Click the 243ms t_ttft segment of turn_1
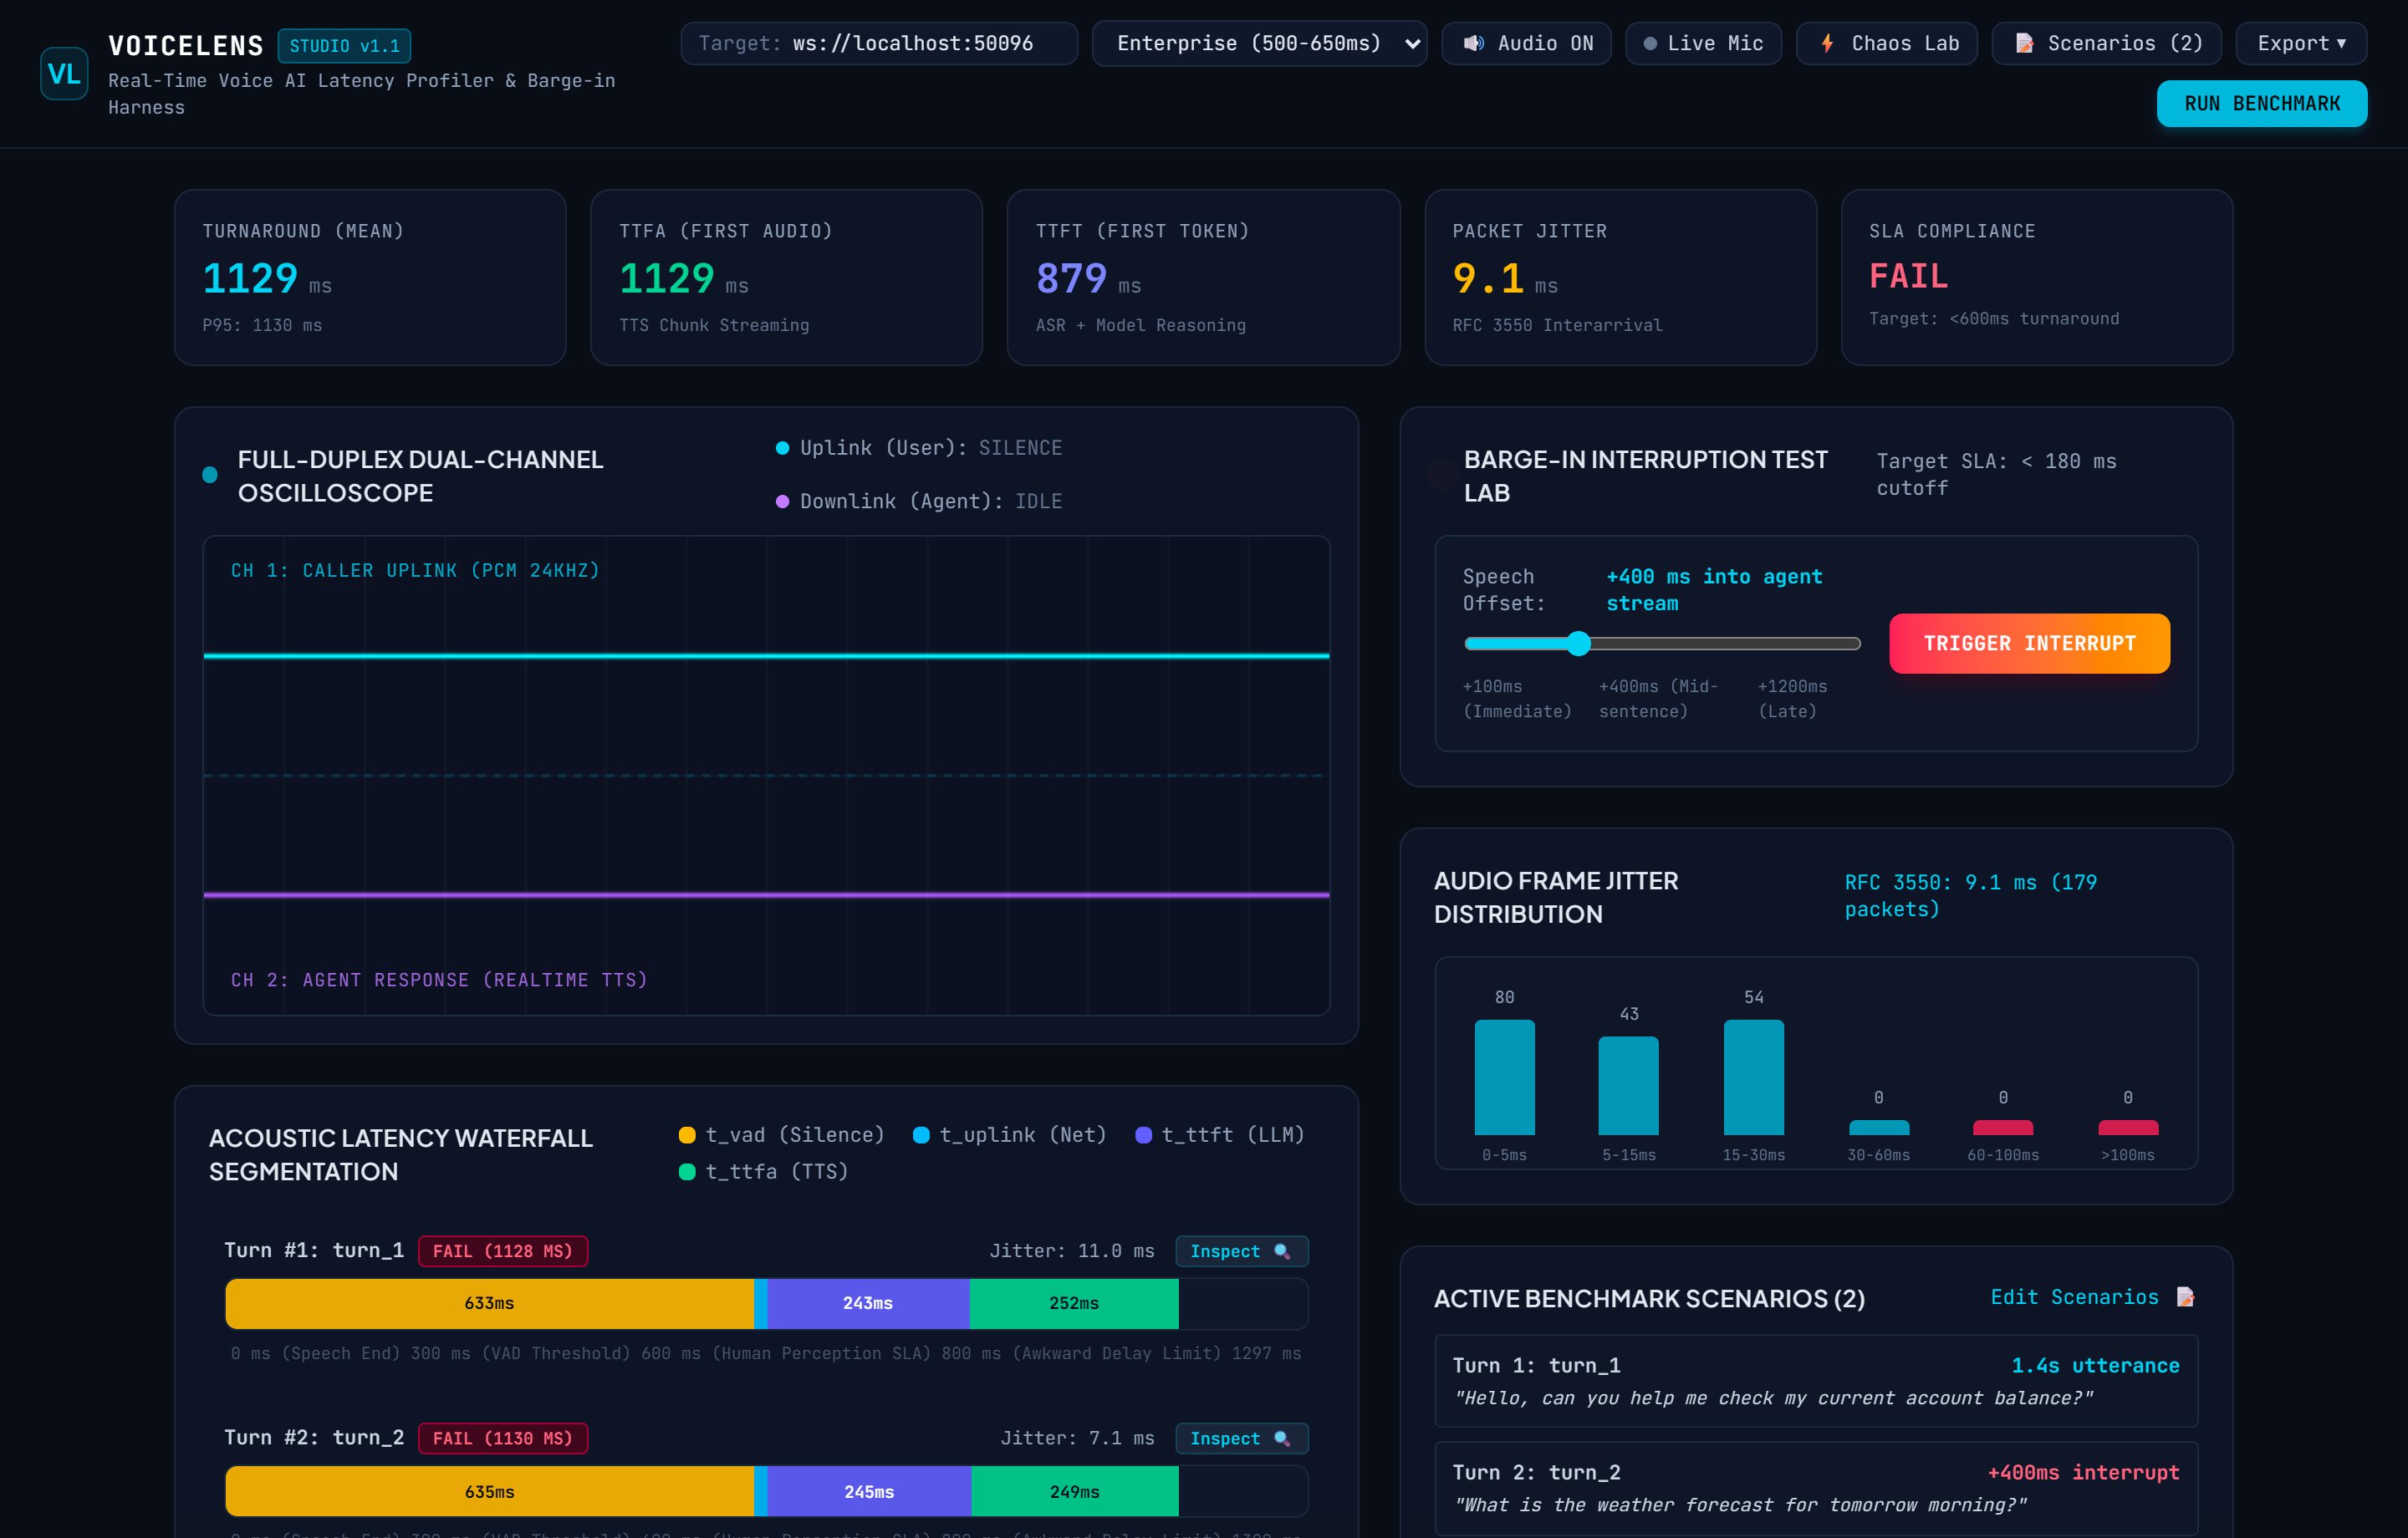The height and width of the screenshot is (1538, 2408). click(867, 1303)
